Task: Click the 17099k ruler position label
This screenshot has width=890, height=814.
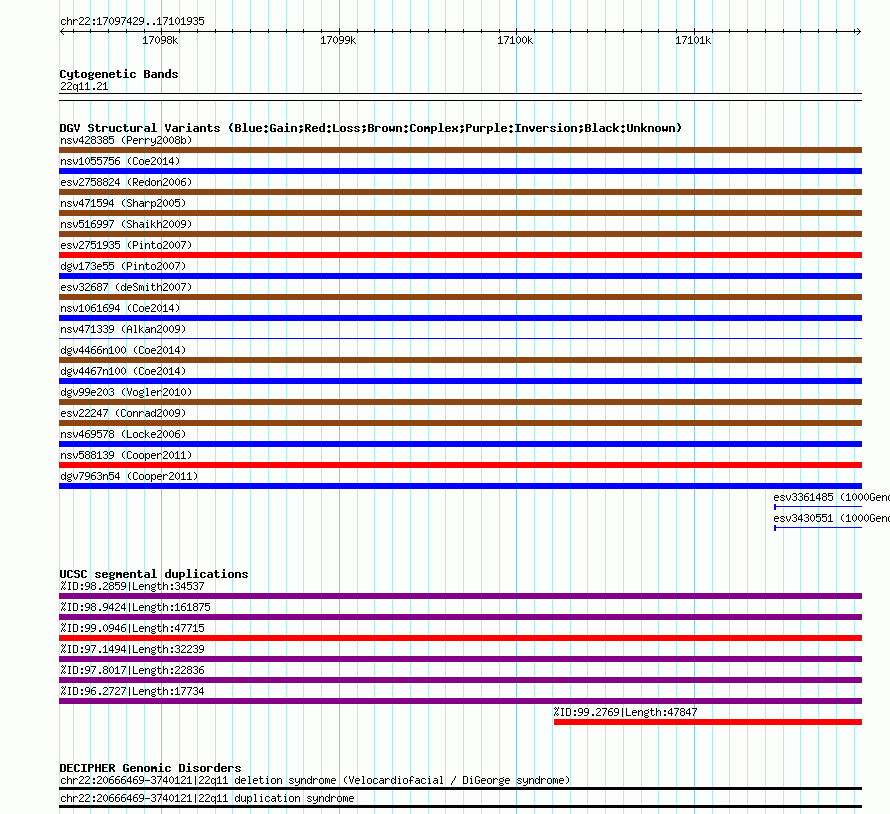Action: (338, 40)
